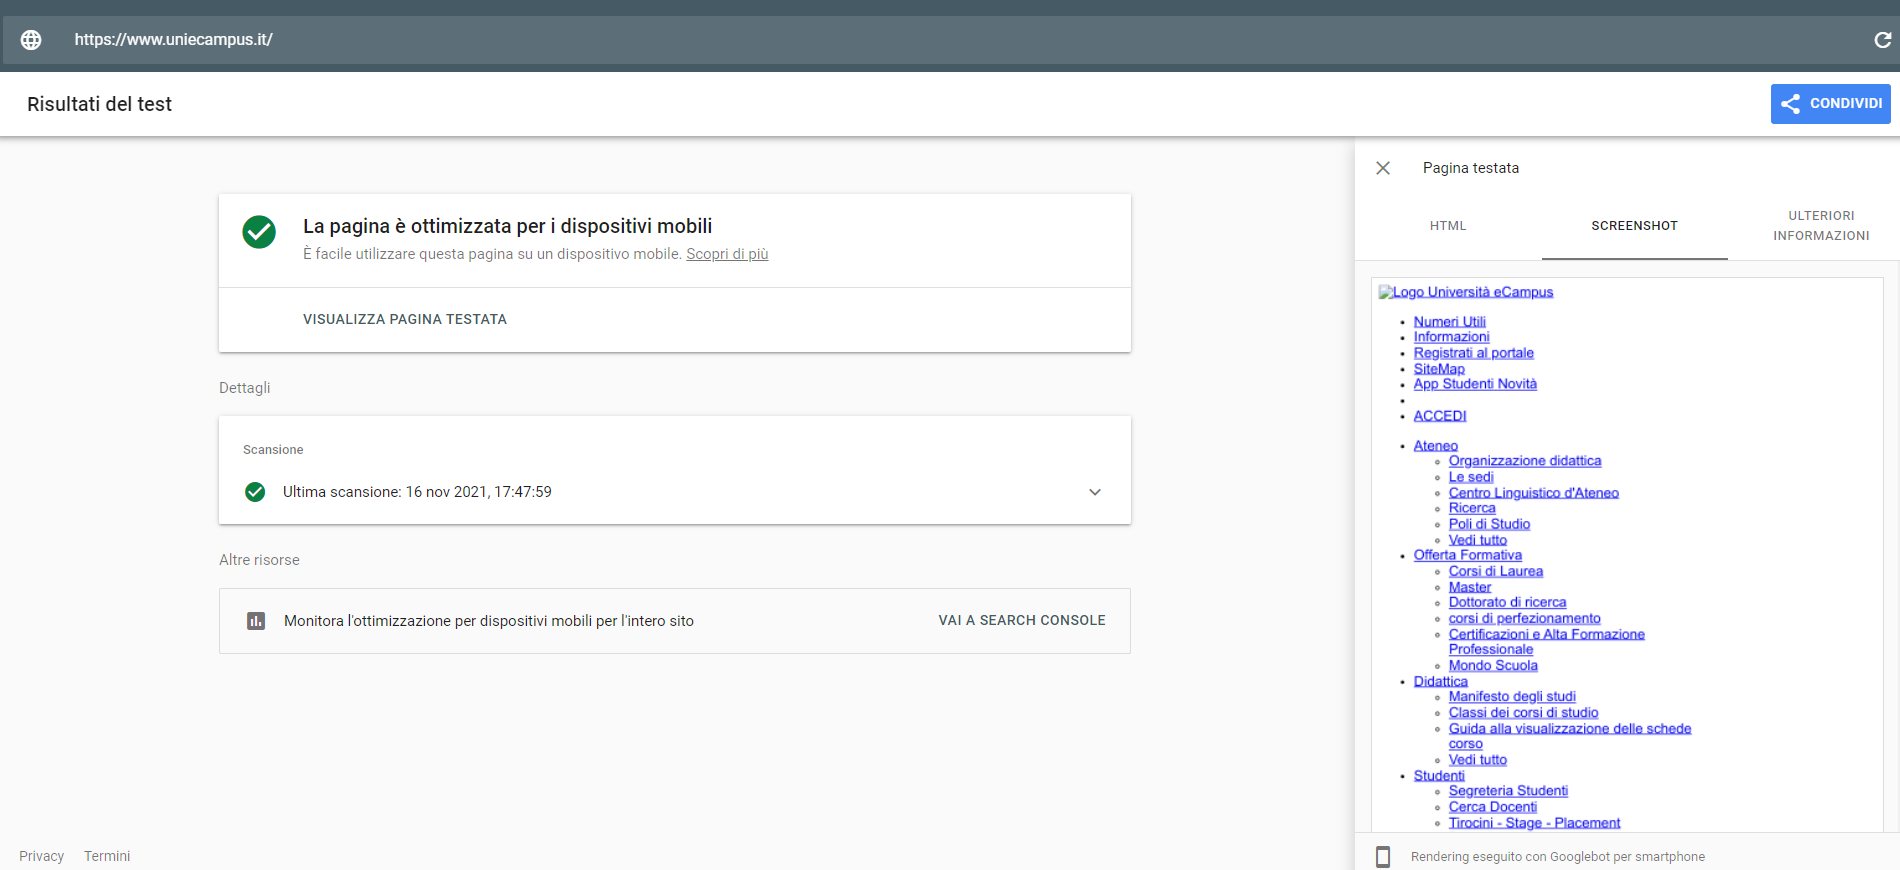Click the Corsi di Laurea link
Screen dimensions: 1900x870
[1495, 572]
